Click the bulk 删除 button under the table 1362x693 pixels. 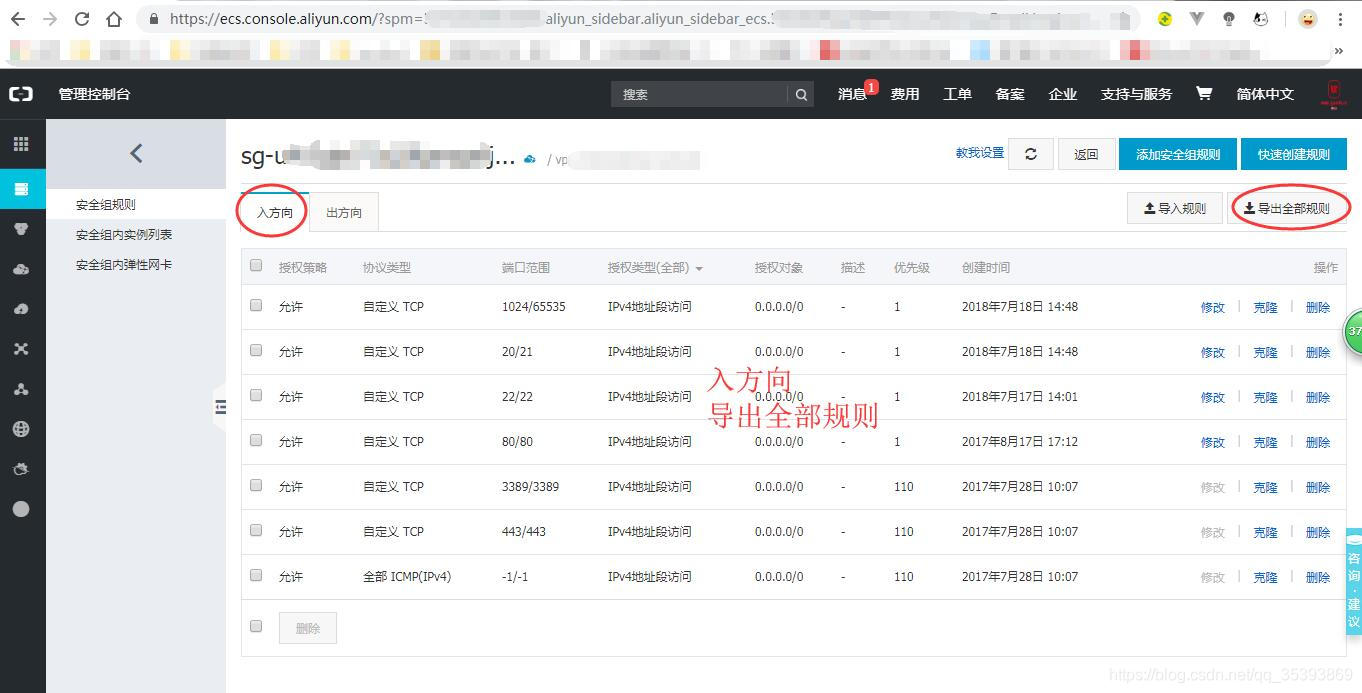click(308, 628)
